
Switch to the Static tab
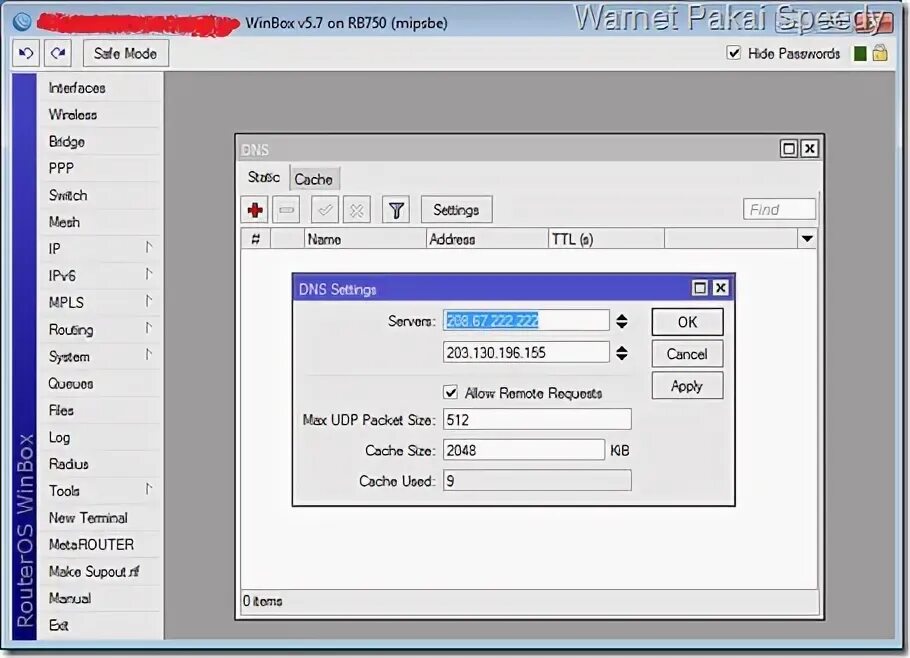tap(264, 178)
